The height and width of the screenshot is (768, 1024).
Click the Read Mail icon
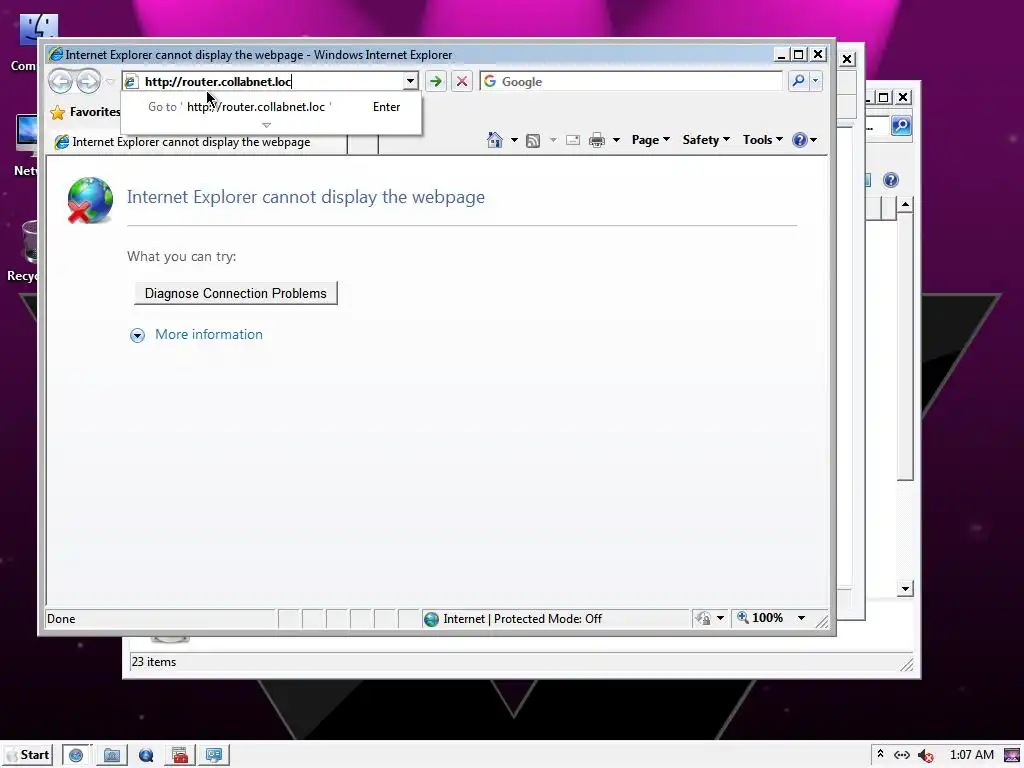click(x=573, y=140)
